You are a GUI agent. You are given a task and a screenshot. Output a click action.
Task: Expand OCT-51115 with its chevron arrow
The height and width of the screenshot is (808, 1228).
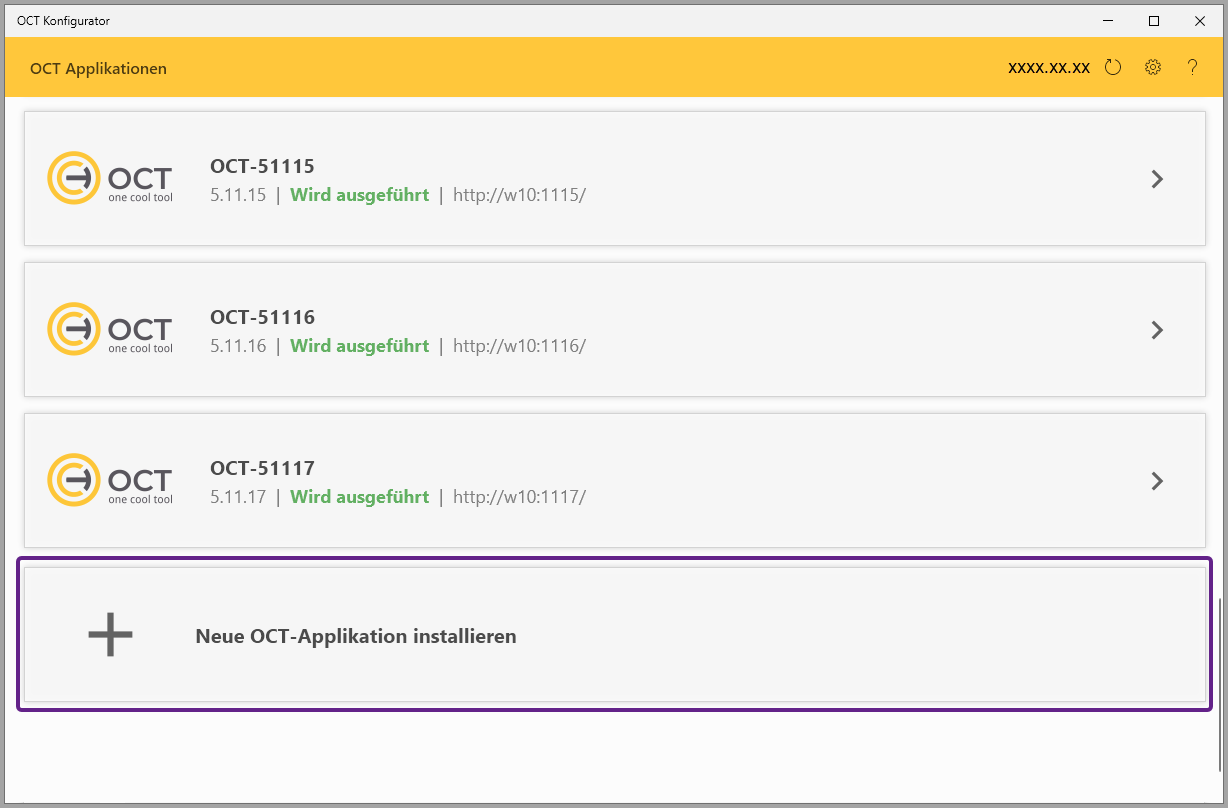1157,179
